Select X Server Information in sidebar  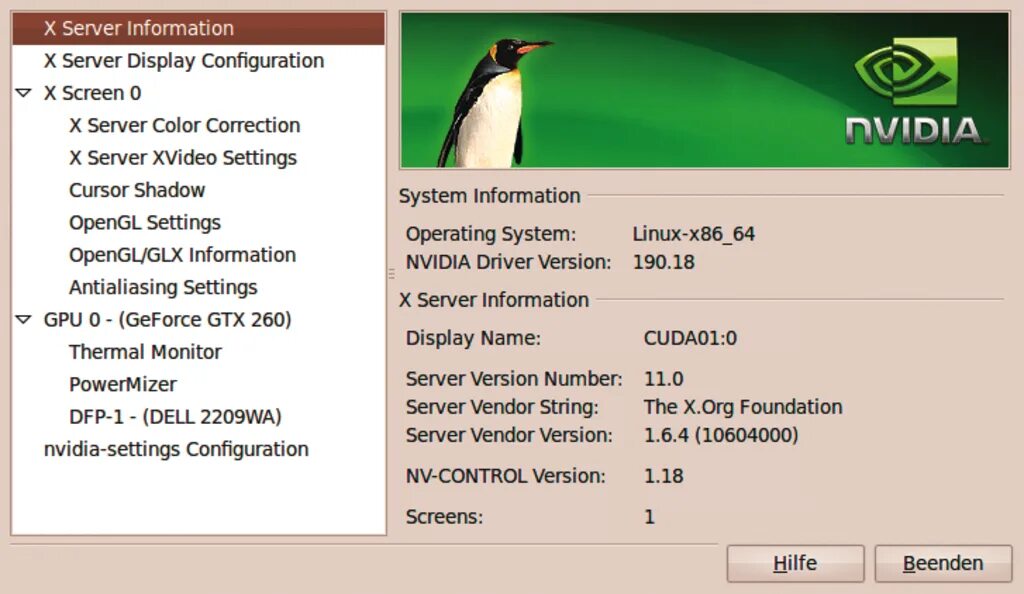point(199,28)
